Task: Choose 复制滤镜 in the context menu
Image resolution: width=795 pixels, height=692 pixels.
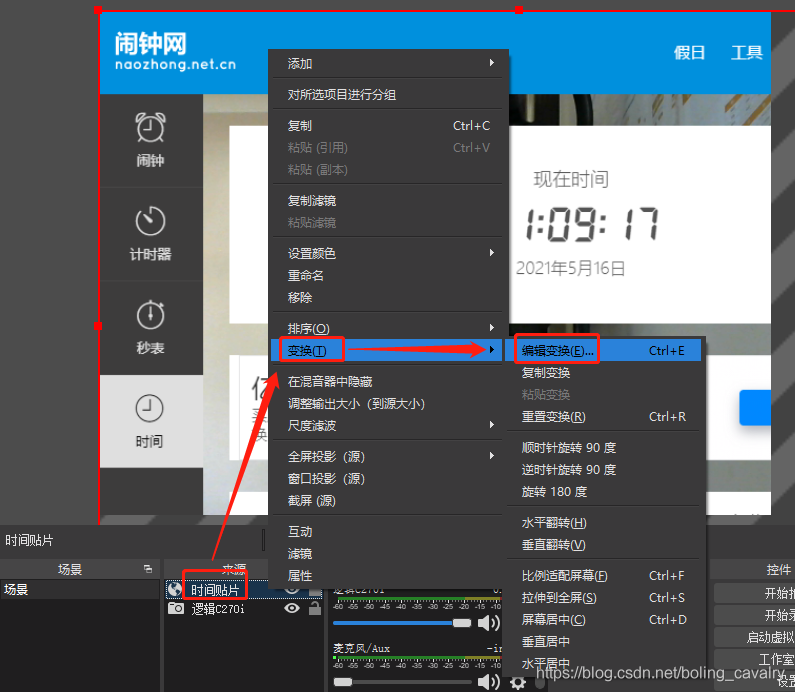Action: point(388,200)
